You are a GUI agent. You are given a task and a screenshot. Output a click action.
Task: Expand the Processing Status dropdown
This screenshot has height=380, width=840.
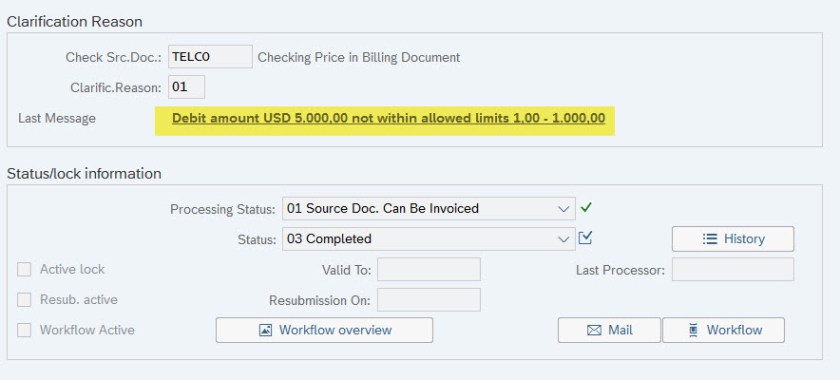[564, 208]
